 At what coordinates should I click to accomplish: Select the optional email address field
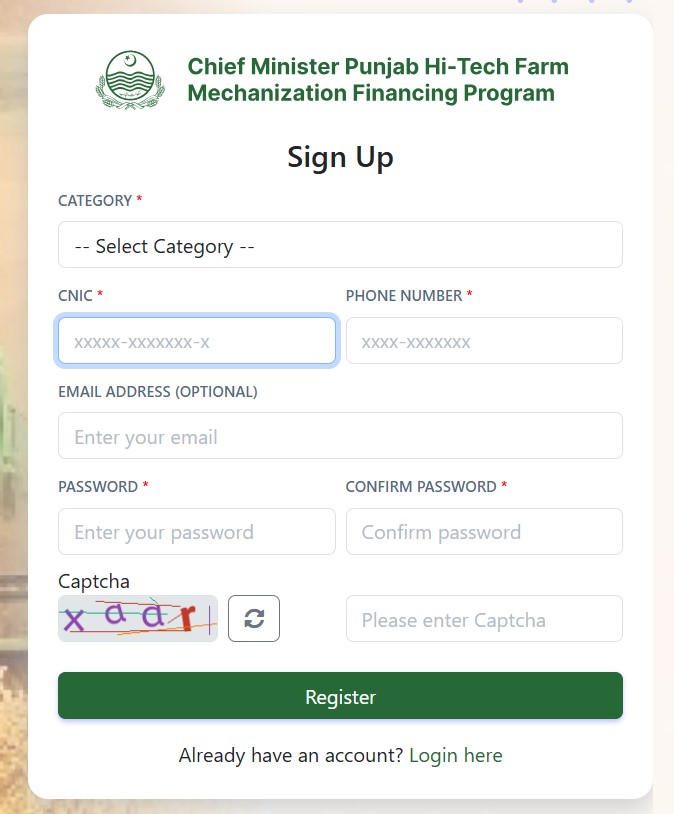340,435
